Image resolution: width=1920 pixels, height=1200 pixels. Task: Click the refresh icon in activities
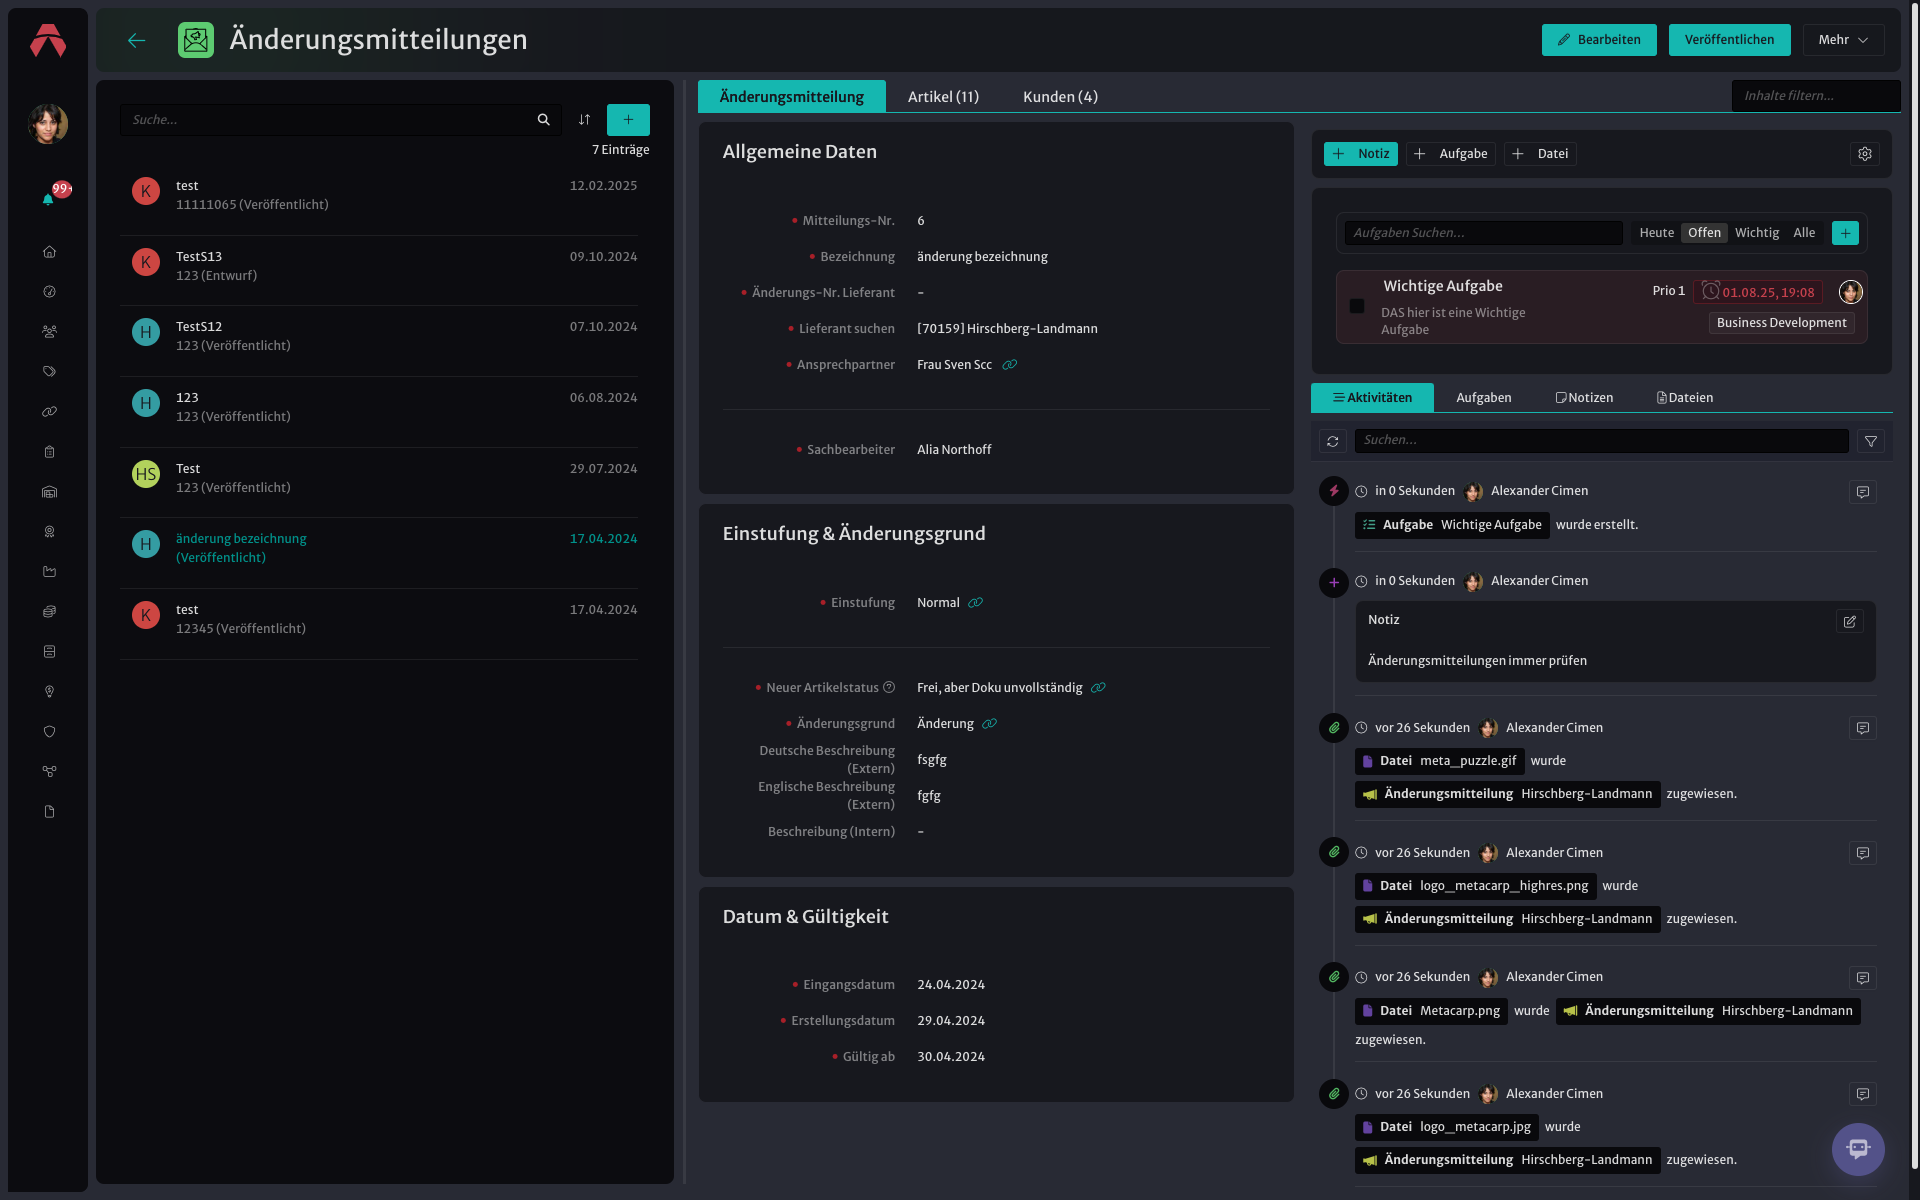[x=1333, y=441]
